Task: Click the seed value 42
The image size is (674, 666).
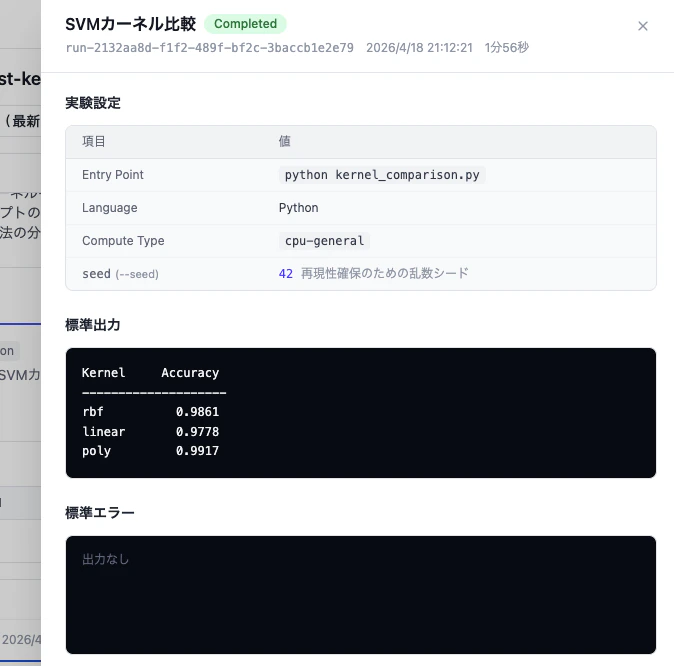Action: click(x=285, y=274)
